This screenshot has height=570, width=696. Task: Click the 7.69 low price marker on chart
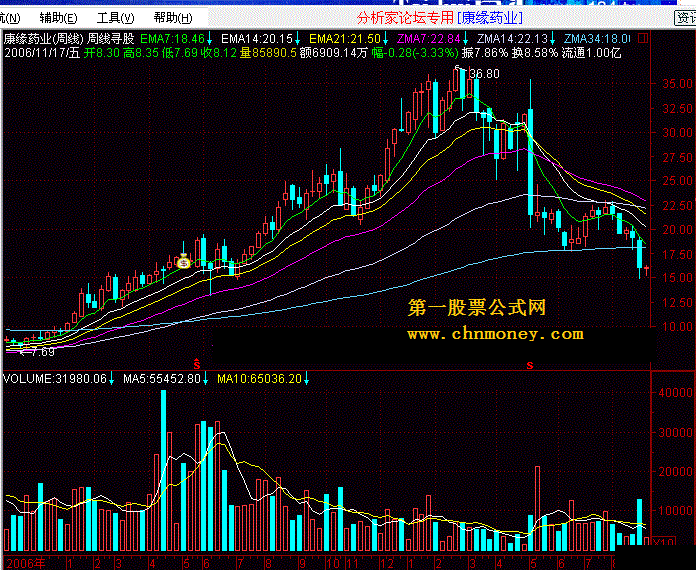42,352
